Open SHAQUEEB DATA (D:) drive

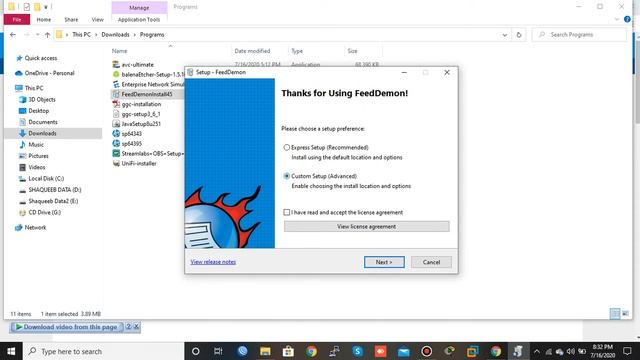(55, 190)
